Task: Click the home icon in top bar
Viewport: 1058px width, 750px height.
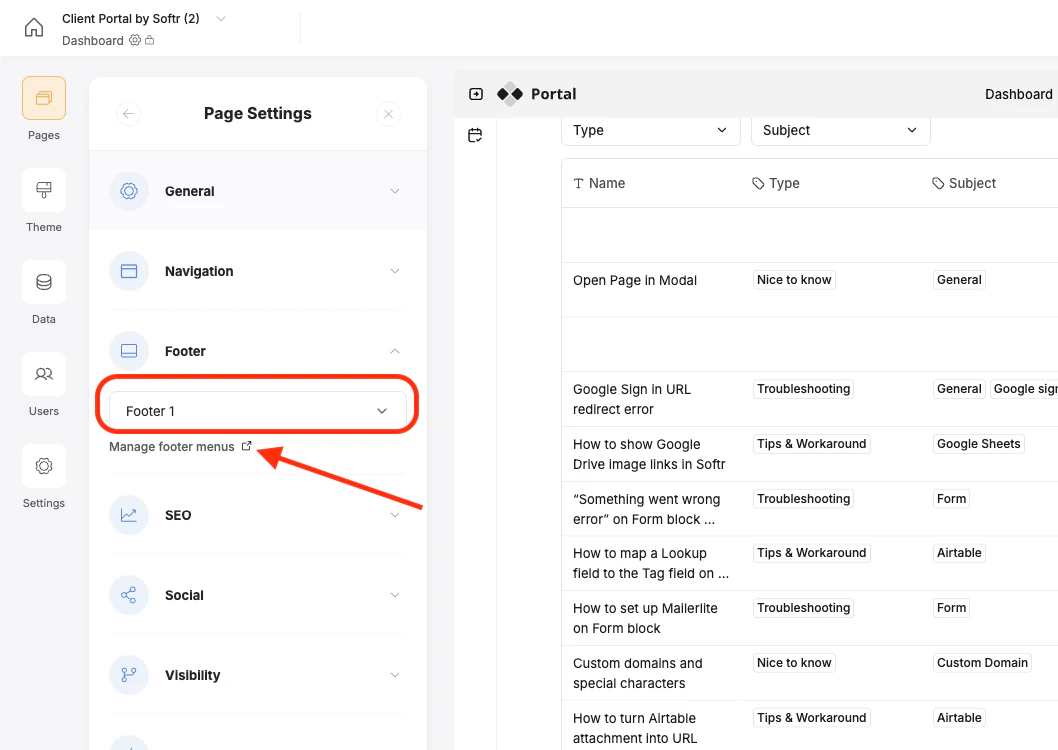Action: click(x=34, y=28)
